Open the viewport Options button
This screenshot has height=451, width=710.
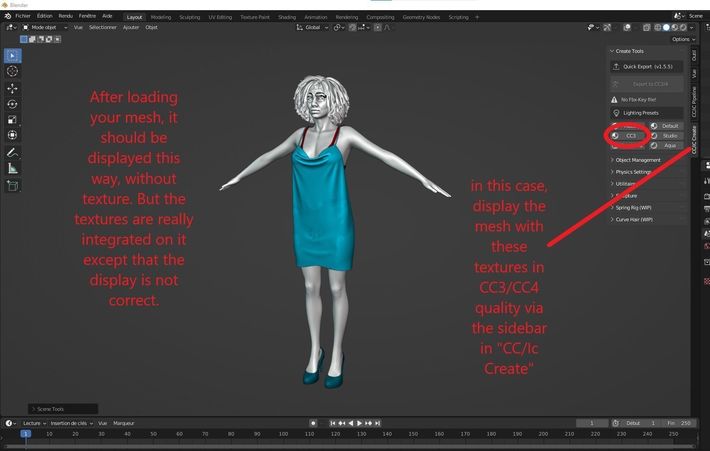tap(681, 39)
